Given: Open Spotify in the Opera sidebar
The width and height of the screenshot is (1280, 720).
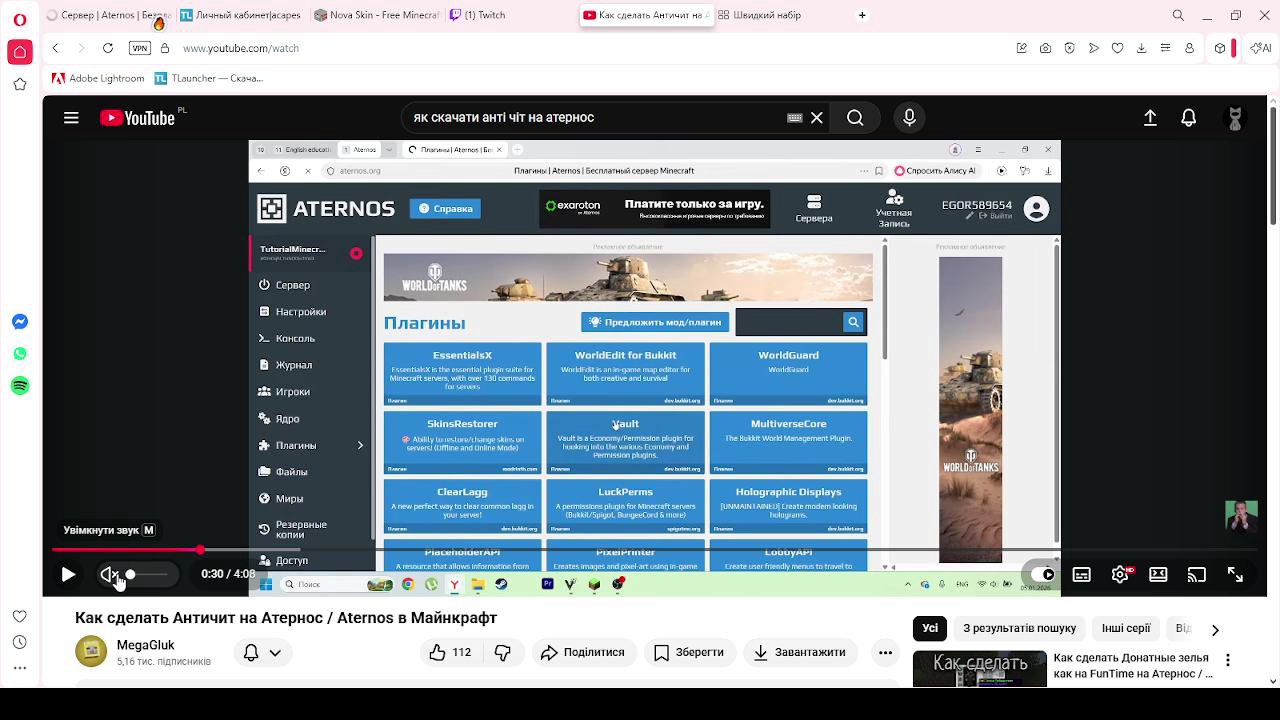Looking at the screenshot, I should 20,386.
